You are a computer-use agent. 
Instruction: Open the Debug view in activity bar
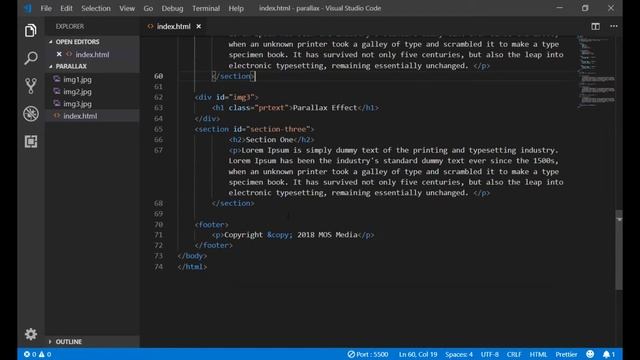pos(31,113)
